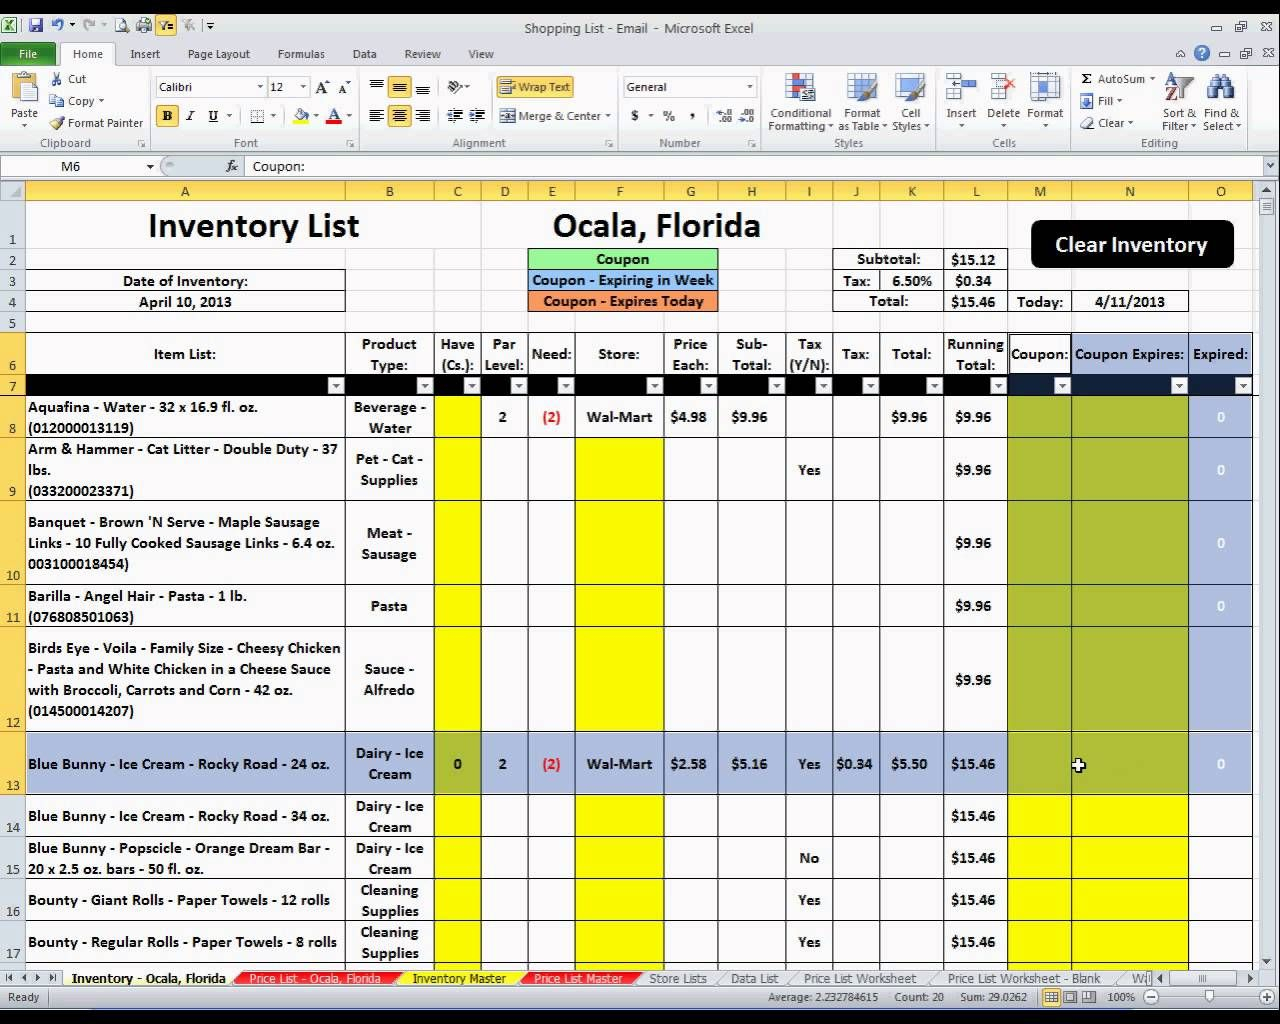Click the Sort & Filter icon
The width and height of the screenshot is (1280, 1024).
point(1177,100)
